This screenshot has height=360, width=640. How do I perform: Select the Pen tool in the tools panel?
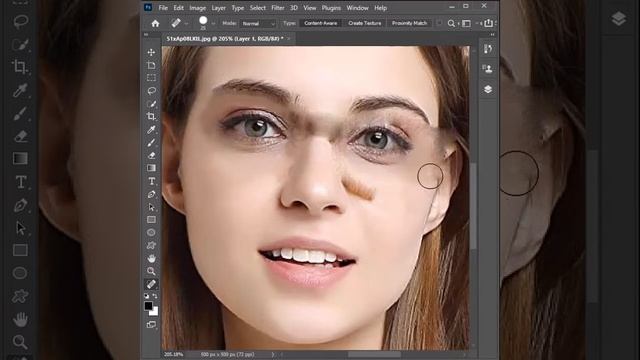(151, 194)
